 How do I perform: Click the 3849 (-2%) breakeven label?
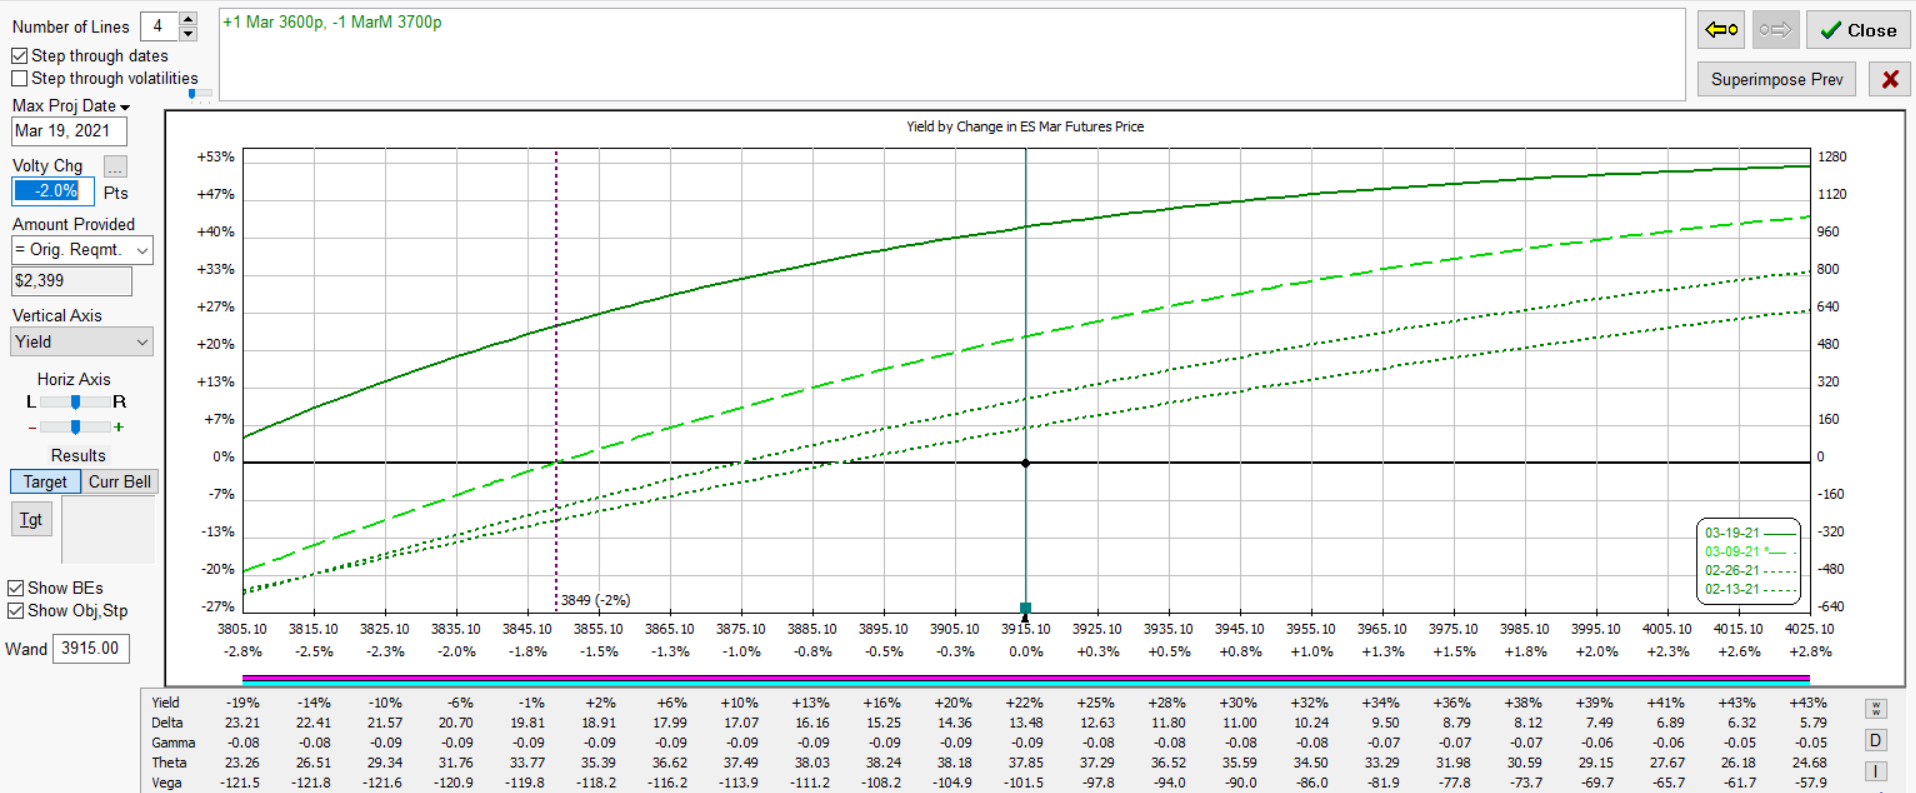pyautogui.click(x=595, y=600)
